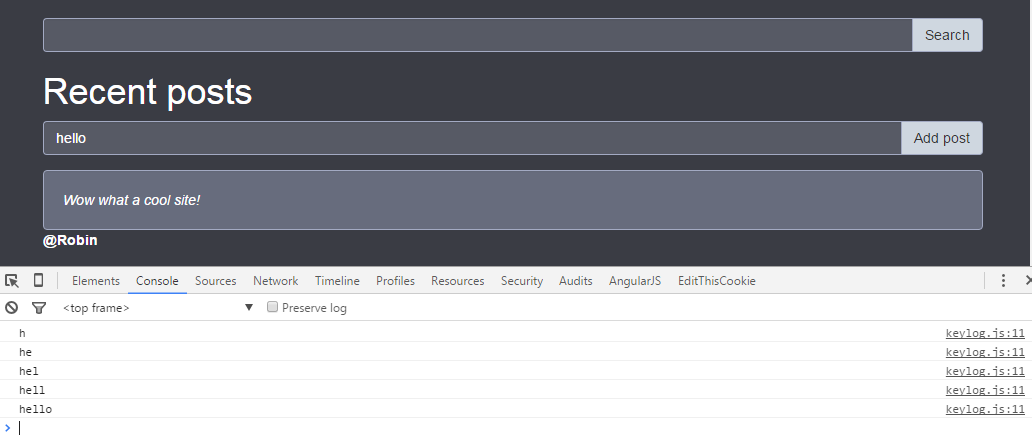Viewport: 1032px width, 438px height.
Task: Click the console filter funnel icon
Action: point(38,308)
